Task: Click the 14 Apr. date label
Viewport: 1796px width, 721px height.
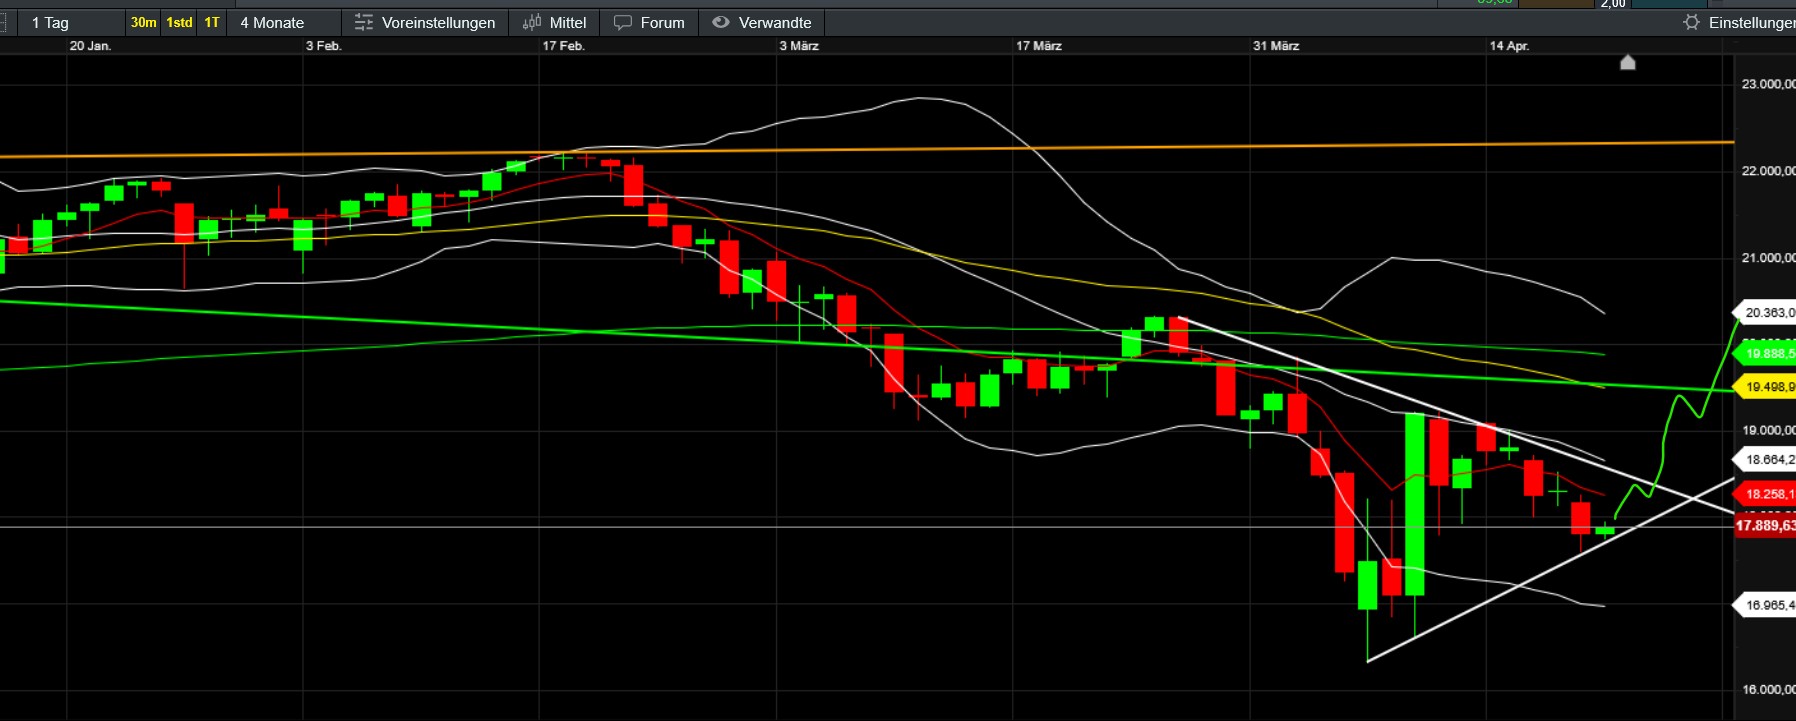Action: [1509, 46]
